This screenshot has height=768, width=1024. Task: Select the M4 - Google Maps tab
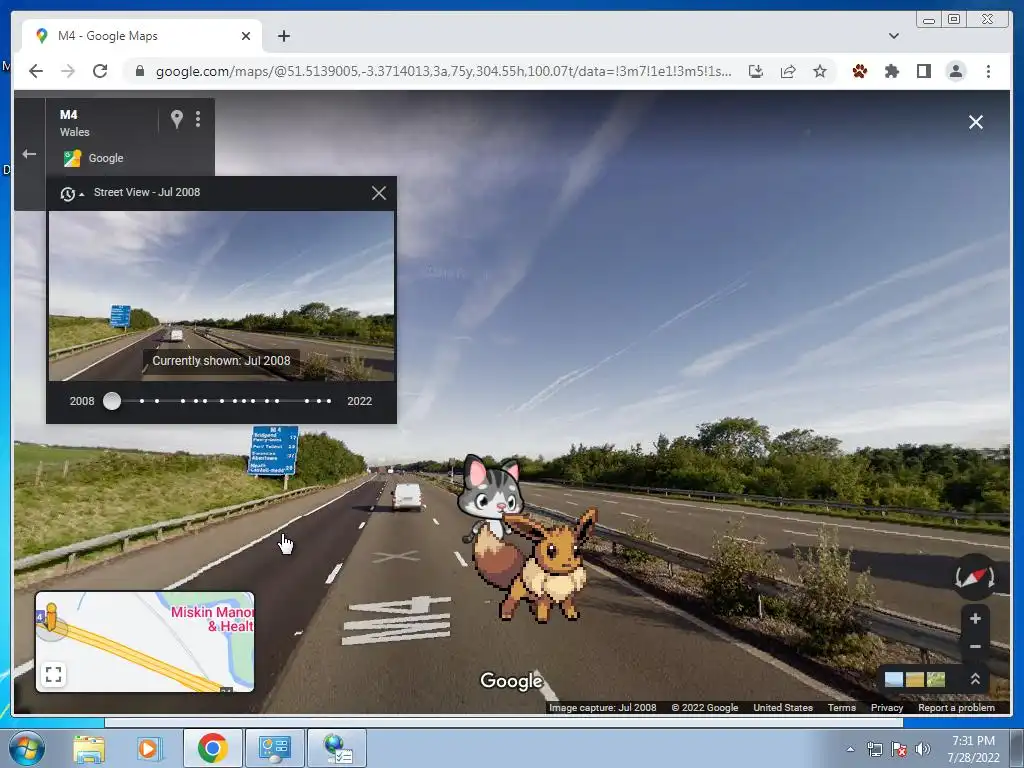point(142,36)
